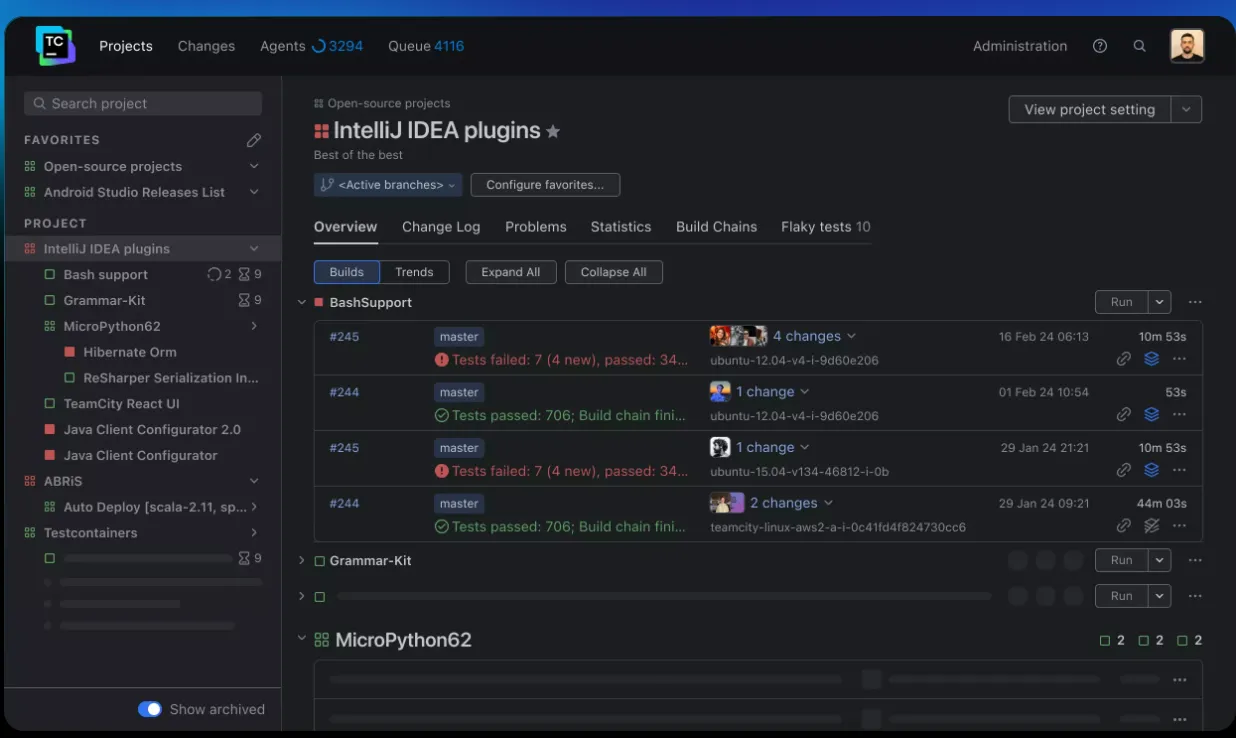Image resolution: width=1236 pixels, height=738 pixels.
Task: Open the TeamCity logo home icon
Action: (x=55, y=46)
